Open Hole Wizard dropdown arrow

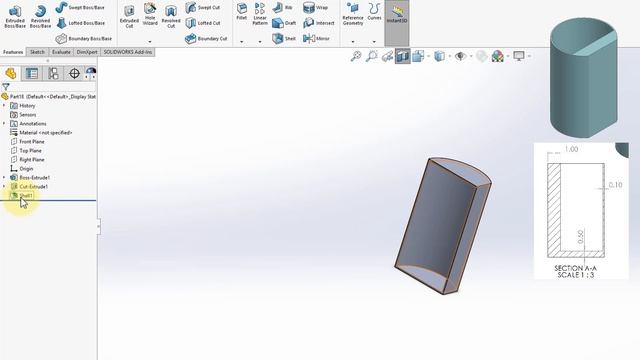[x=150, y=42]
